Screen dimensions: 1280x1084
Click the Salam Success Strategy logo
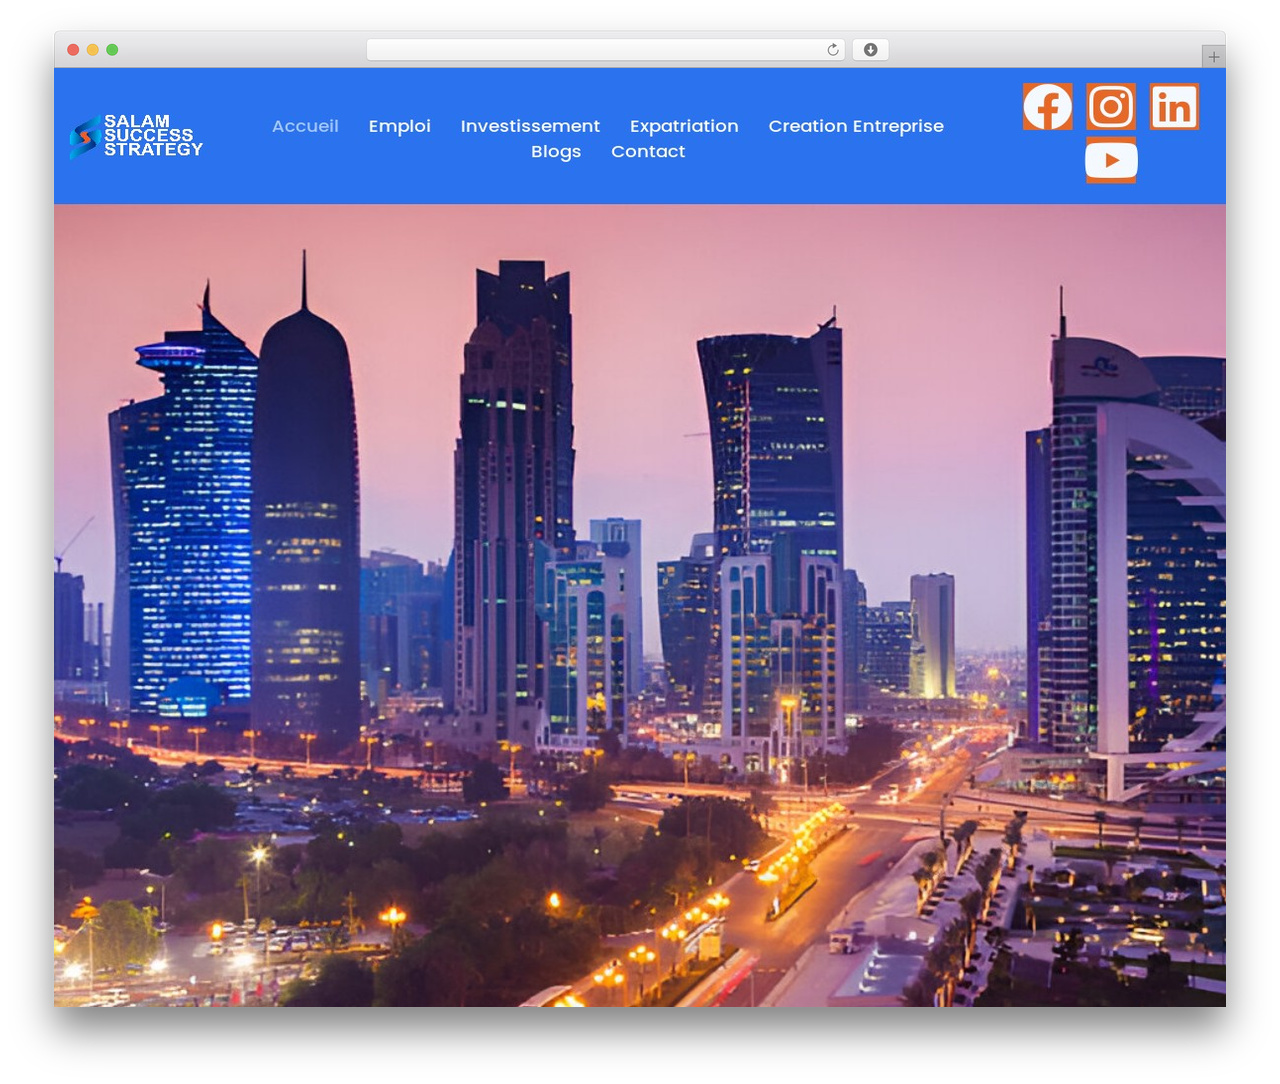coord(136,136)
